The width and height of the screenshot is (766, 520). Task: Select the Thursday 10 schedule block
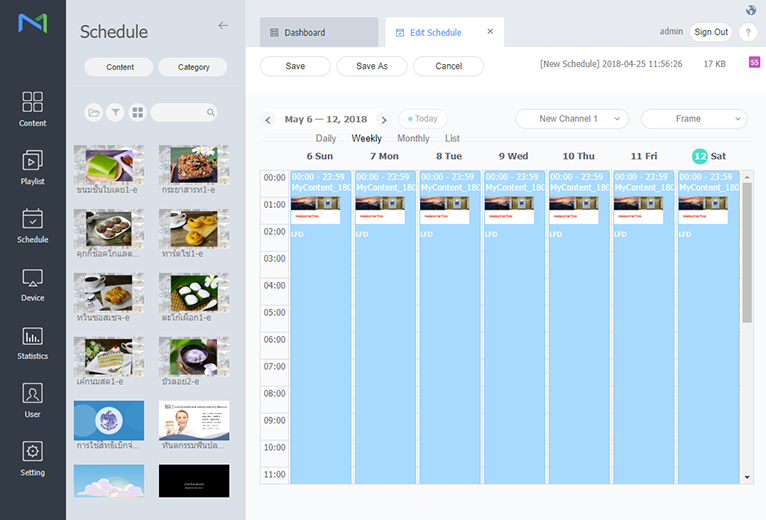tap(579, 327)
